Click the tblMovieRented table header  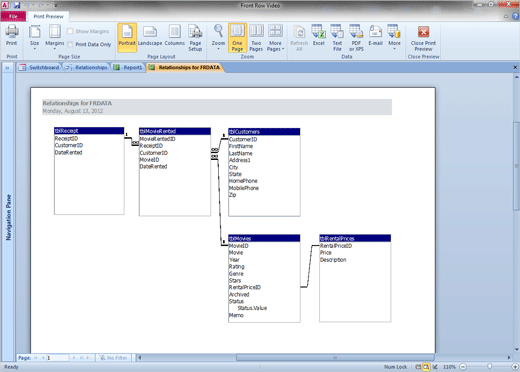point(175,131)
